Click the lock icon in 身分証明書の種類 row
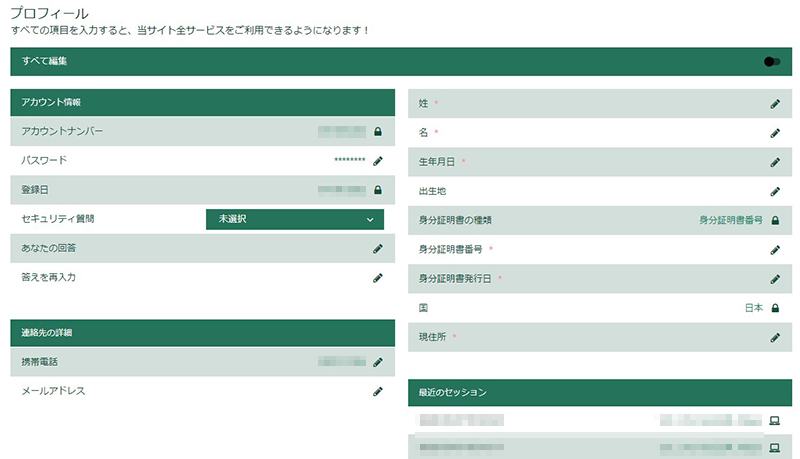The image size is (800, 459). 775,221
